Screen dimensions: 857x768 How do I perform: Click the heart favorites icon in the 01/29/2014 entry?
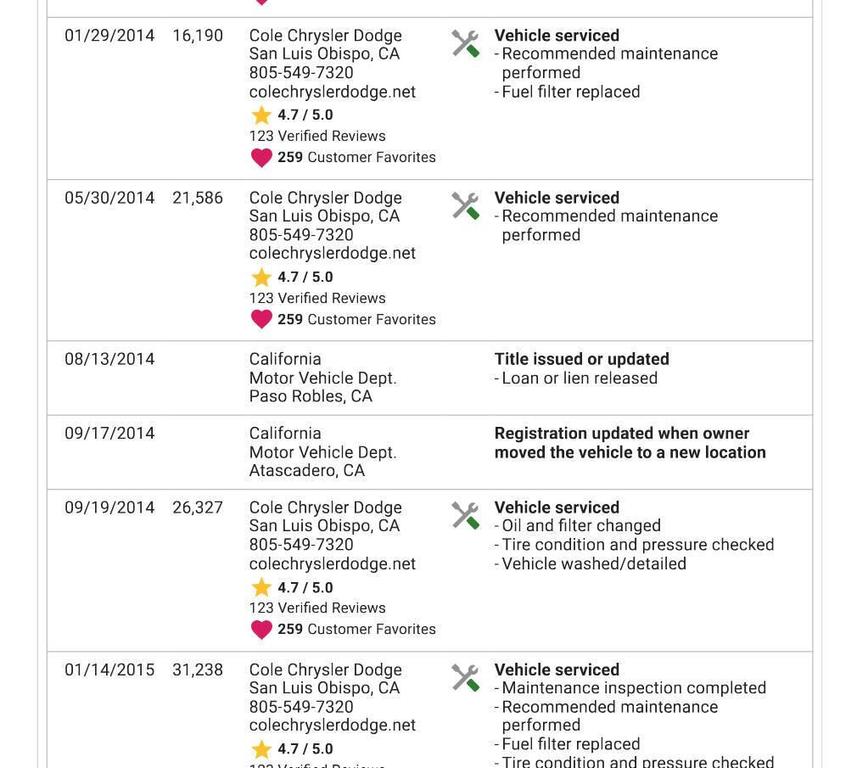pos(261,158)
